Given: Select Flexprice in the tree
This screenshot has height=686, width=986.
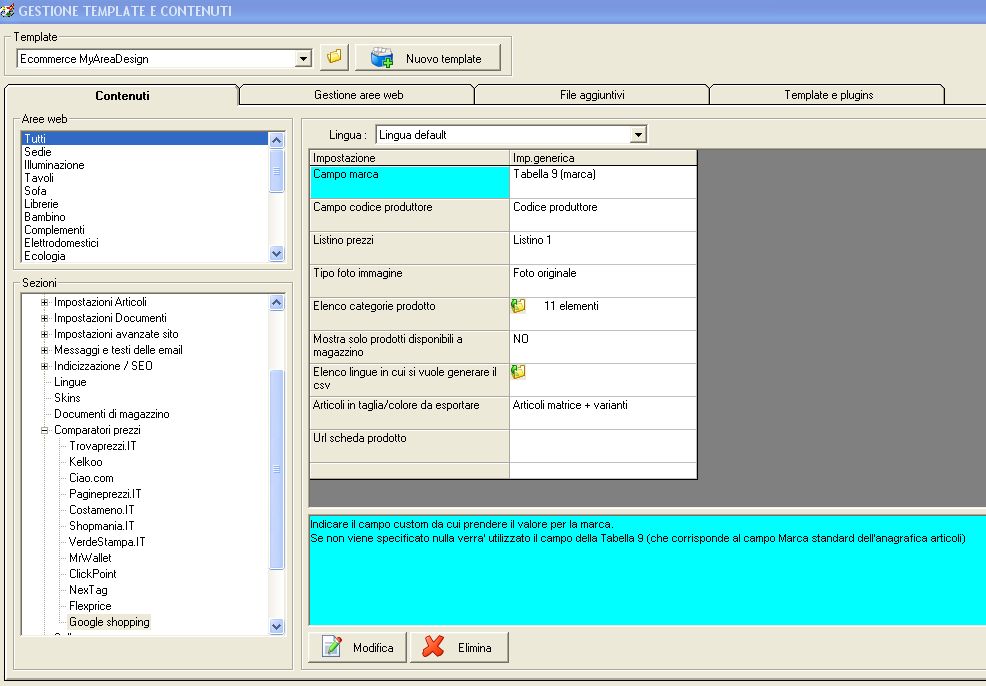Looking at the screenshot, I should [x=90, y=606].
